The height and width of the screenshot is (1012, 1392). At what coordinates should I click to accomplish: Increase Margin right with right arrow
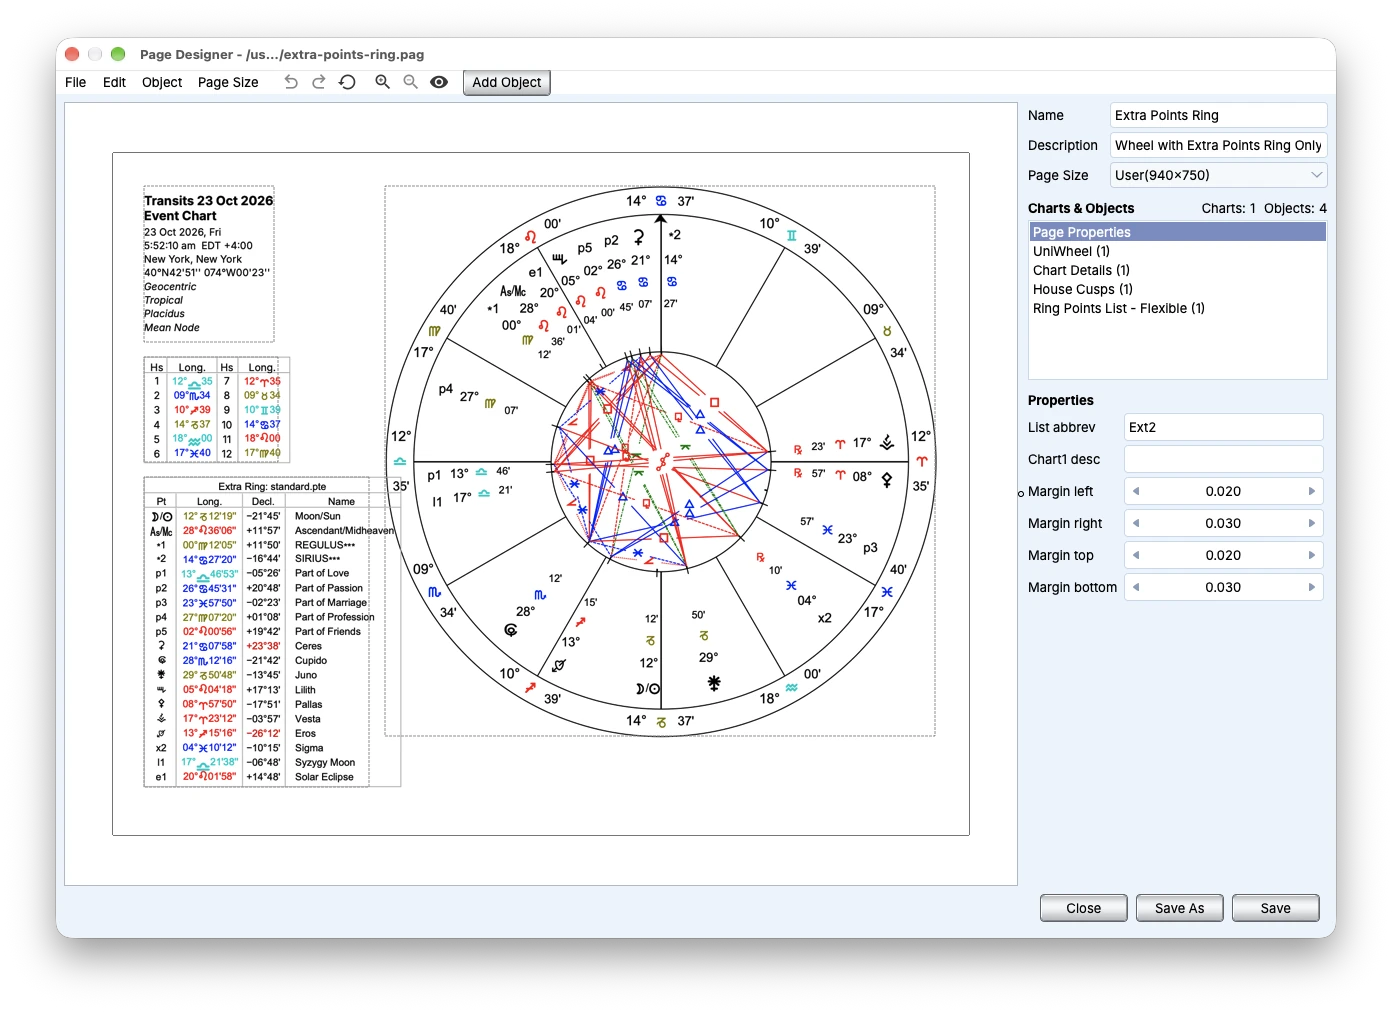[1312, 523]
